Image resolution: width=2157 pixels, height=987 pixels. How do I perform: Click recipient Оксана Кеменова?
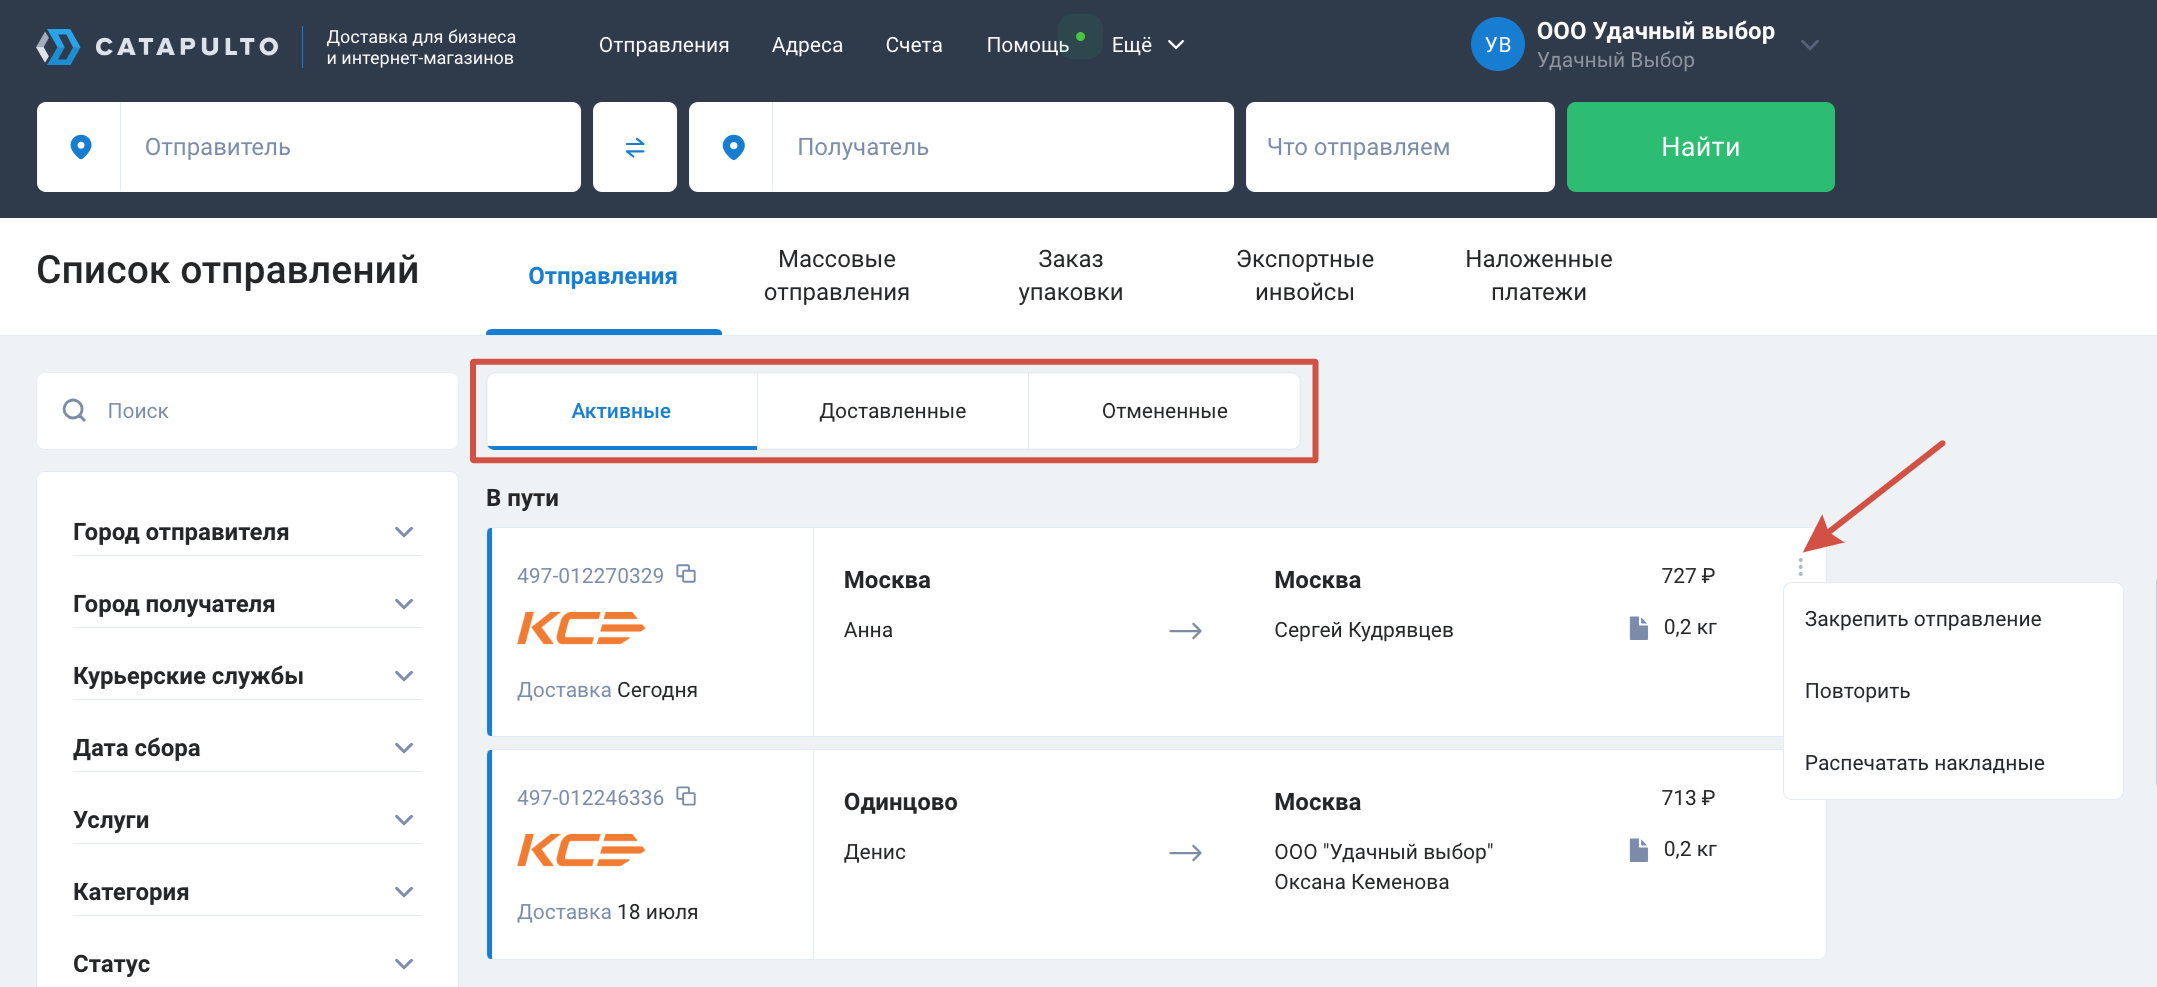(x=1361, y=882)
